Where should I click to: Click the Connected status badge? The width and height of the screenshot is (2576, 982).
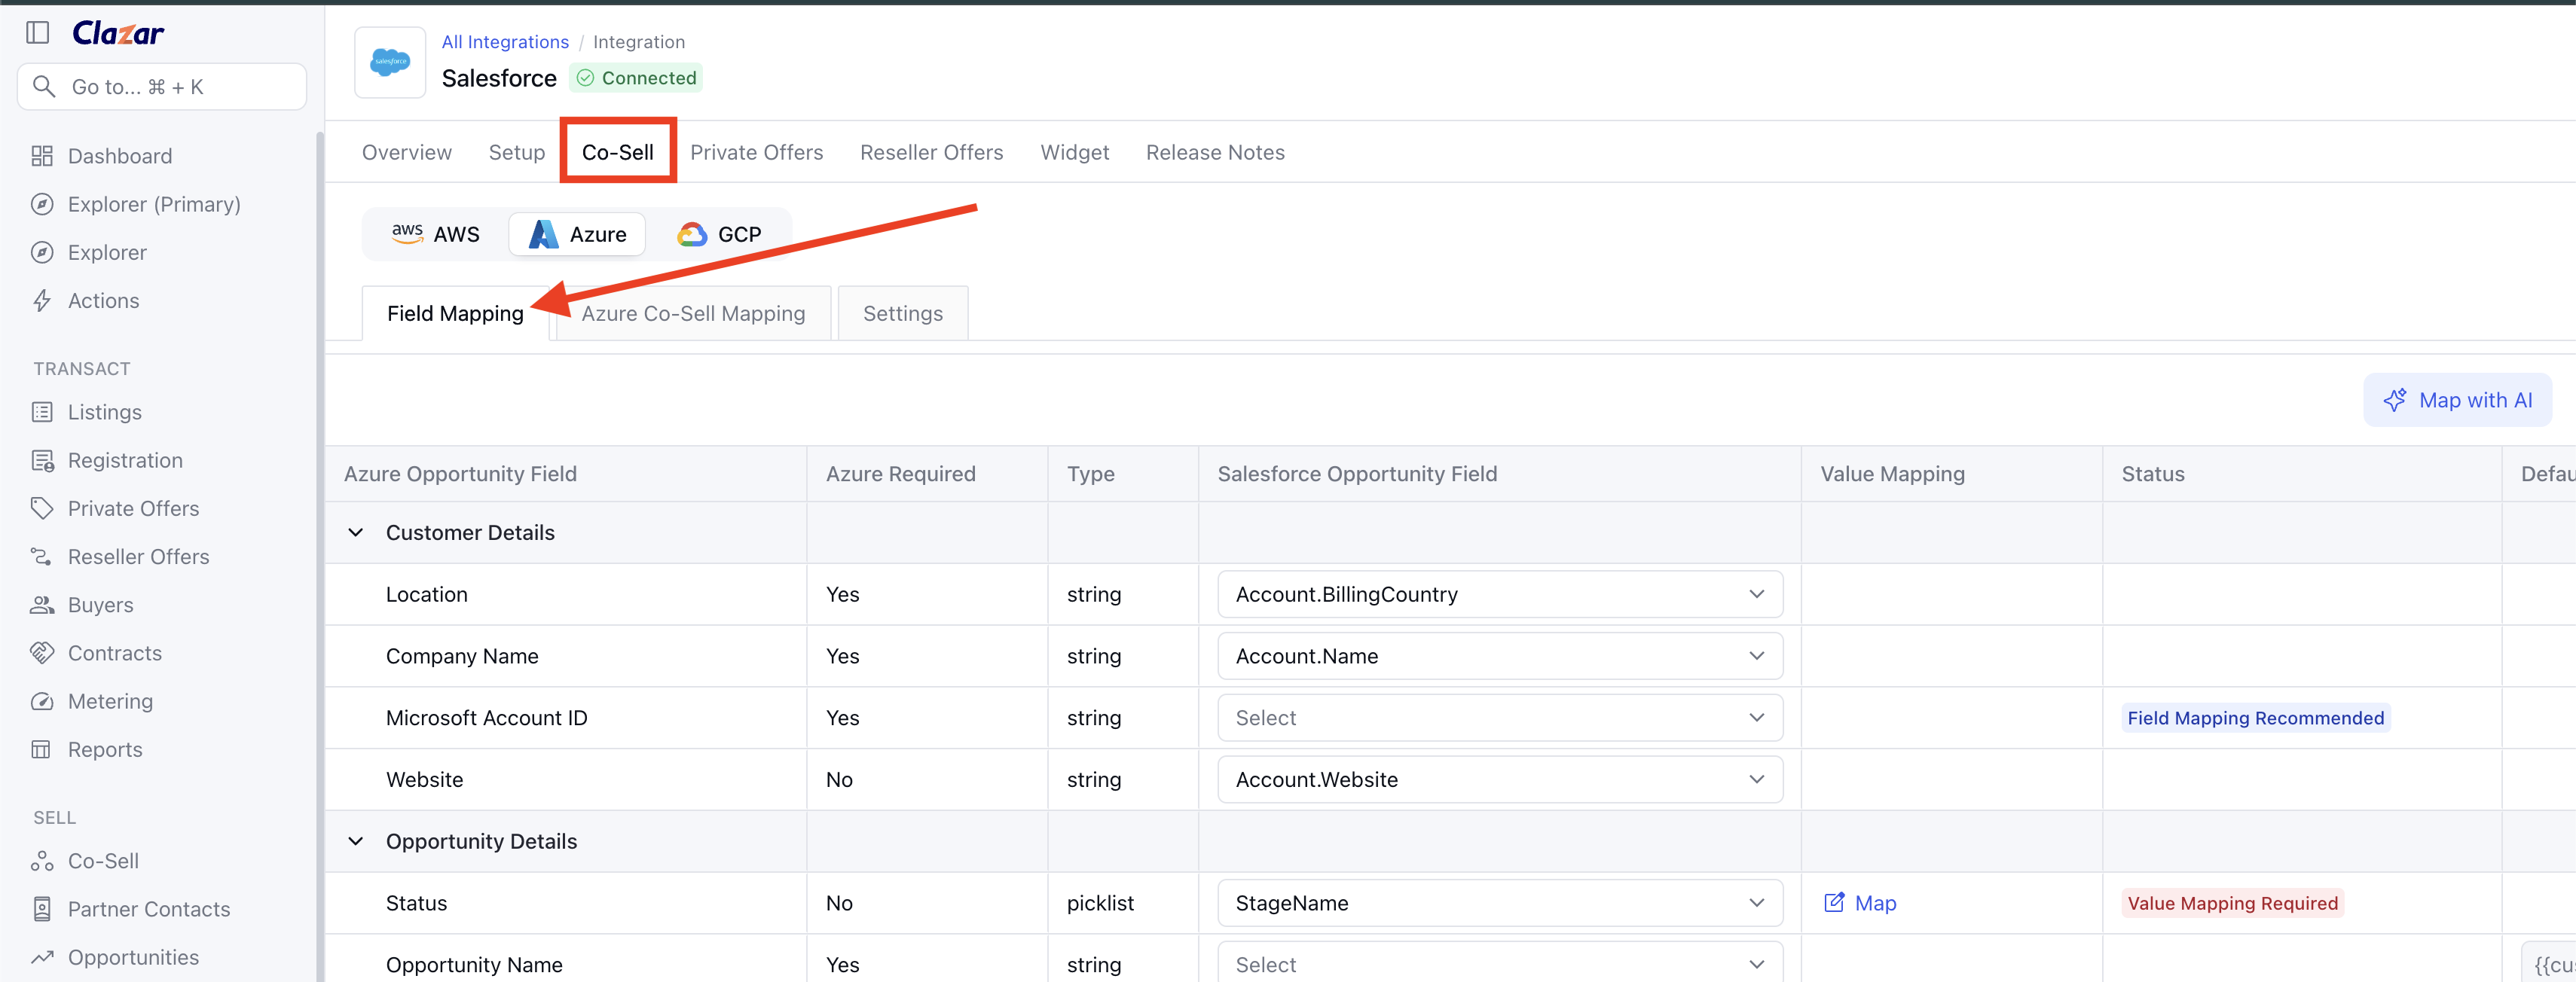(636, 77)
